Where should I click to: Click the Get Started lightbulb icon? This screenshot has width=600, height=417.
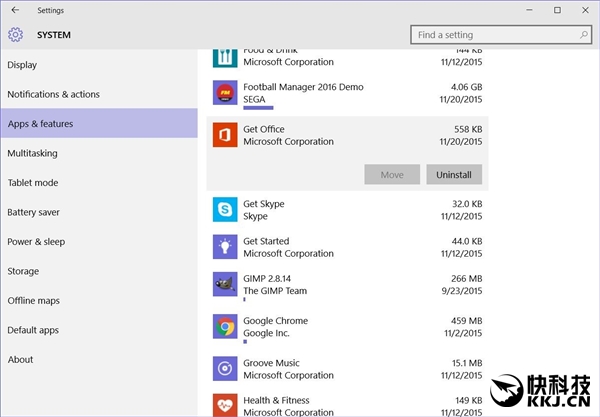(225, 247)
